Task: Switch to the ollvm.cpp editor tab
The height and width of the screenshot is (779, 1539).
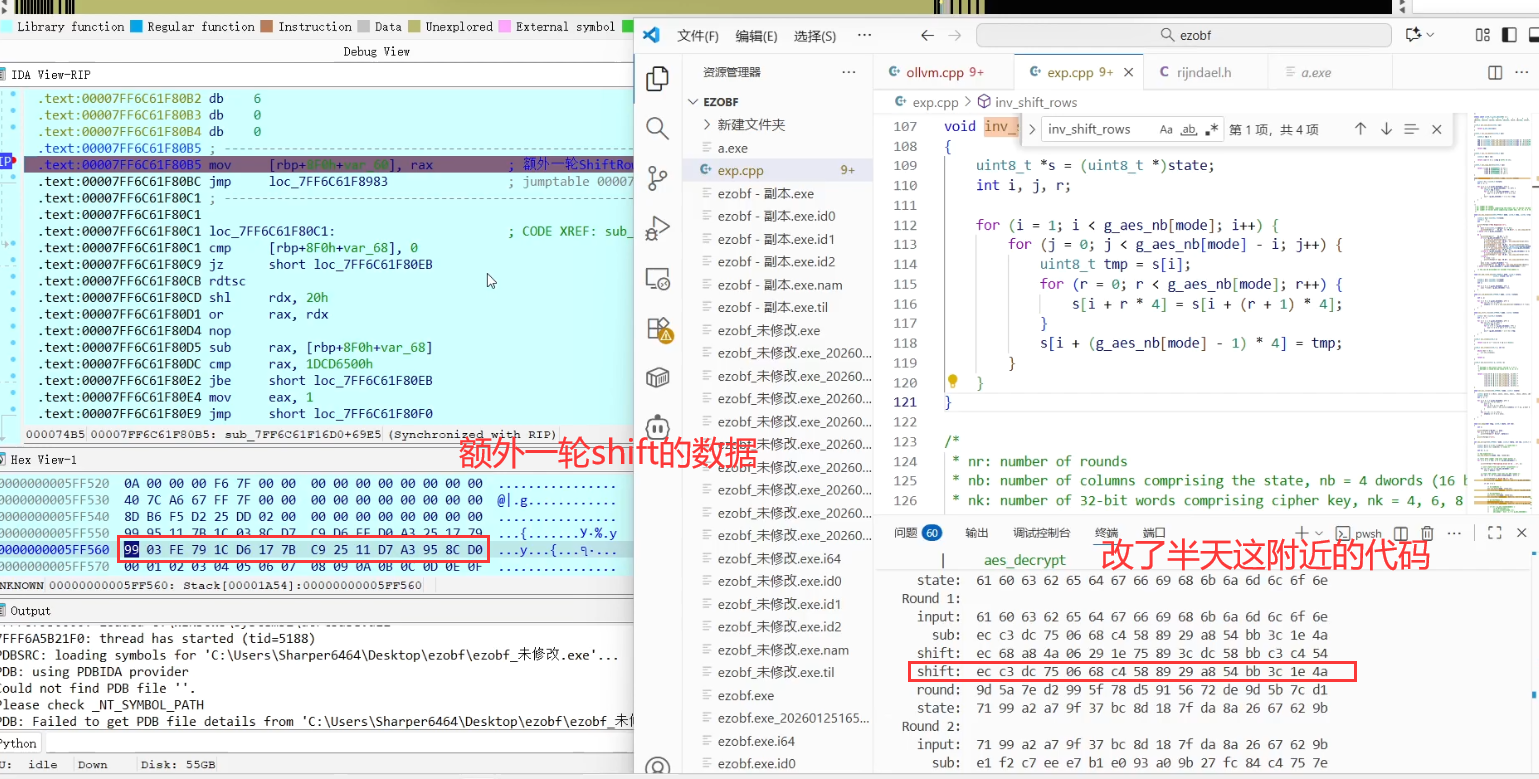Action: (935, 73)
